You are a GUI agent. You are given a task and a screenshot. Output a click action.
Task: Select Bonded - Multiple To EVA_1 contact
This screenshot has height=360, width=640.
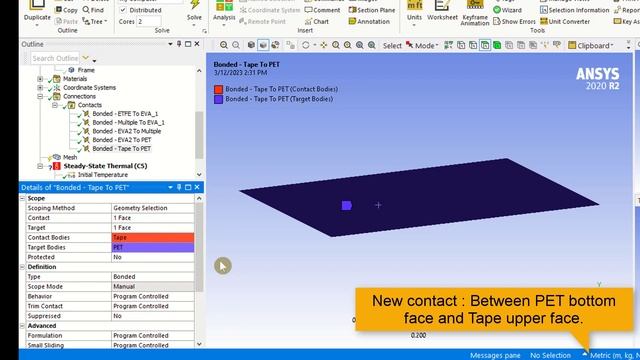coord(128,122)
